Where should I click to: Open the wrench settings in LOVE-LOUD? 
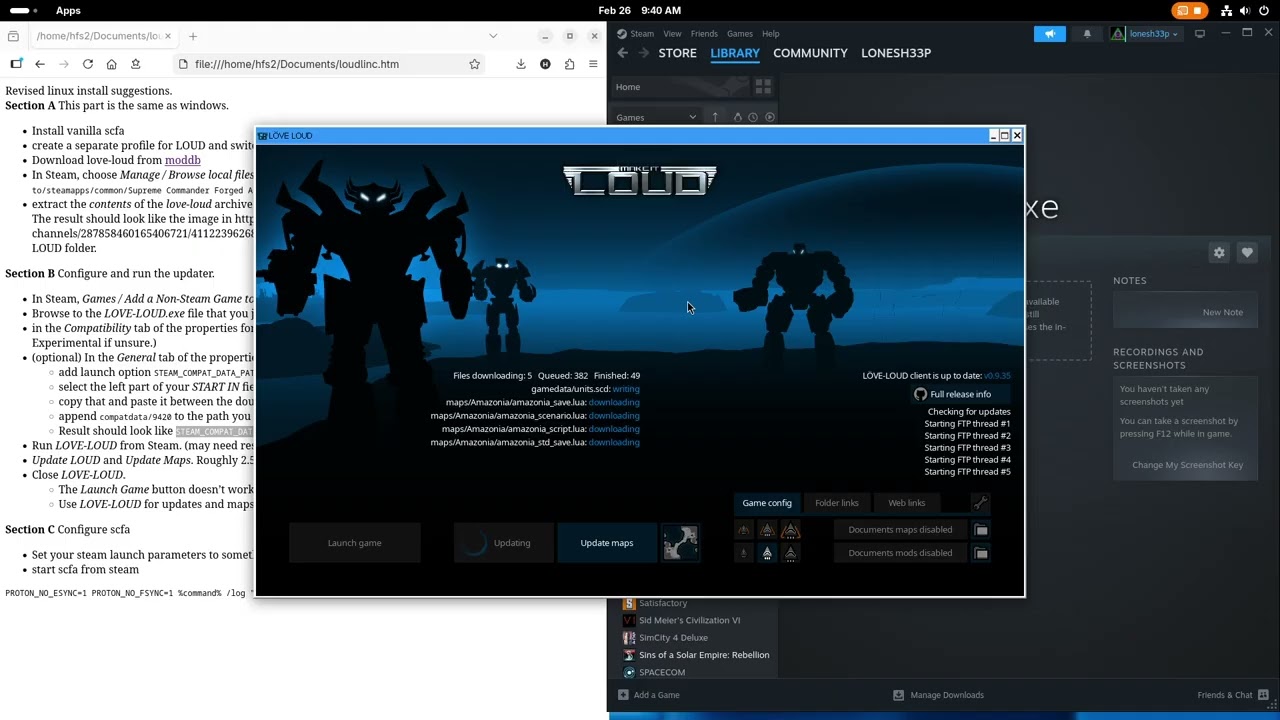pos(980,502)
